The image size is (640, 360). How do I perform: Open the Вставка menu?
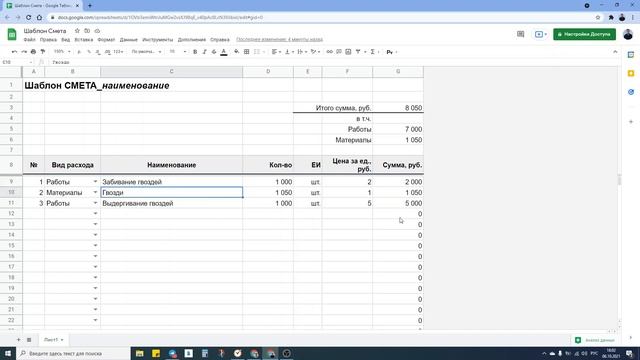tap(84, 40)
